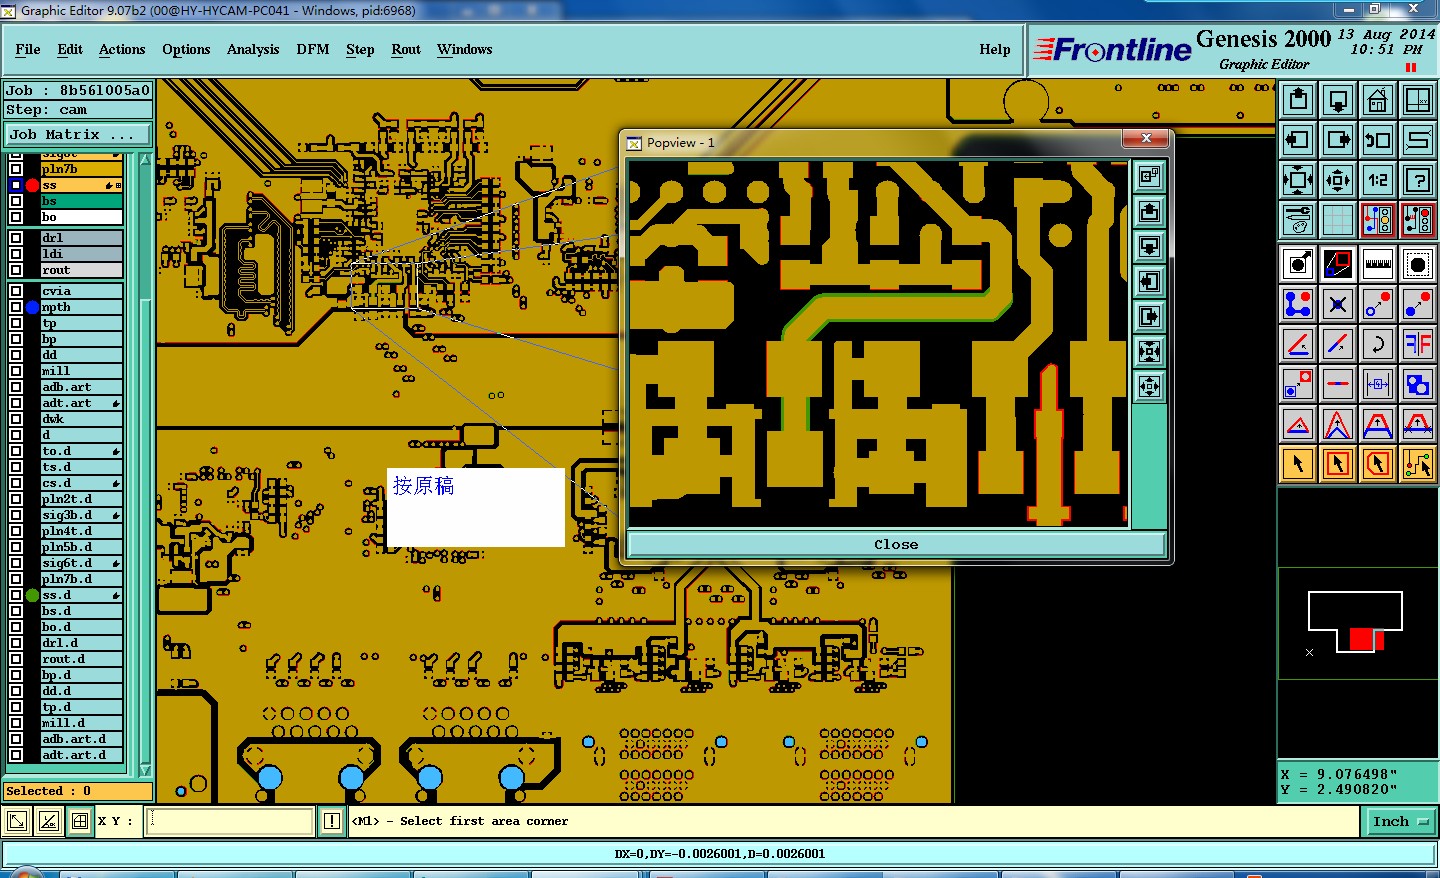Click the first snap icon left of XY

[17, 822]
